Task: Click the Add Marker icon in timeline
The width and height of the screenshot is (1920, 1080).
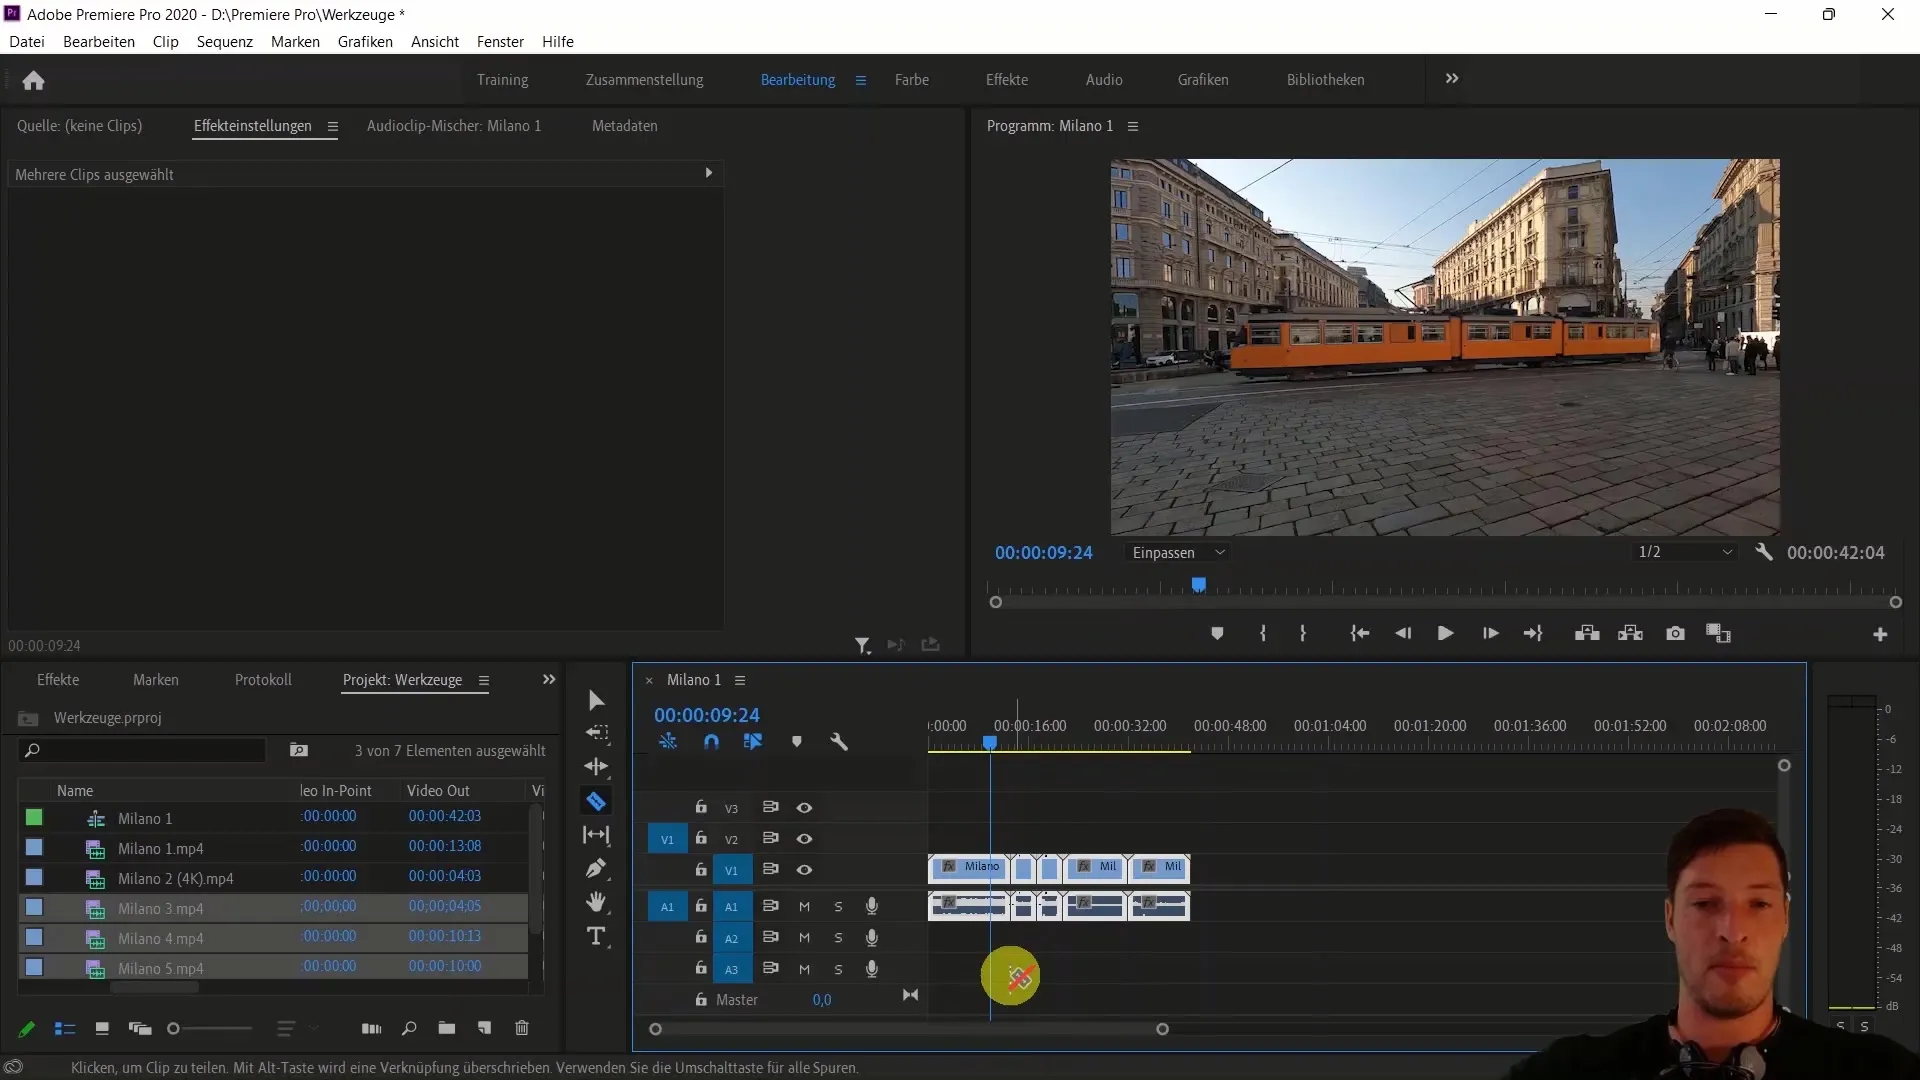Action: point(796,741)
